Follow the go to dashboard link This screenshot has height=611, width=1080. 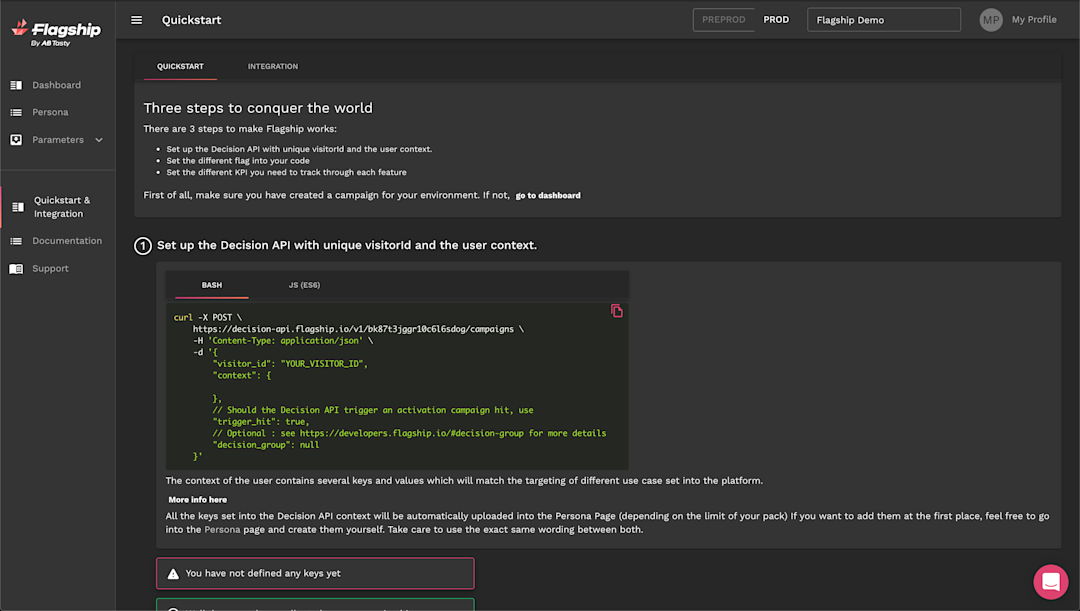pyautogui.click(x=548, y=196)
